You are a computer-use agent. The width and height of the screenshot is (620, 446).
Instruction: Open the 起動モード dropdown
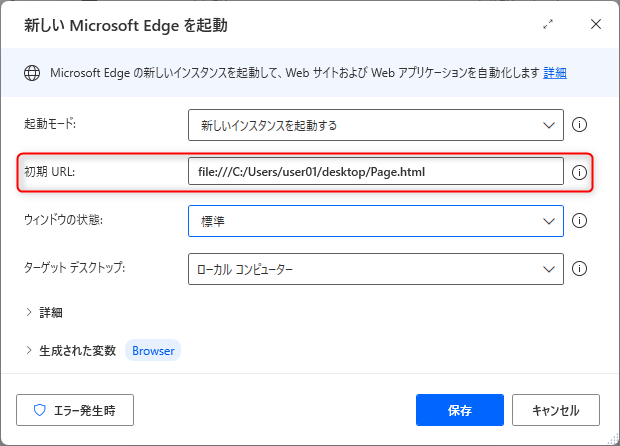coord(376,125)
